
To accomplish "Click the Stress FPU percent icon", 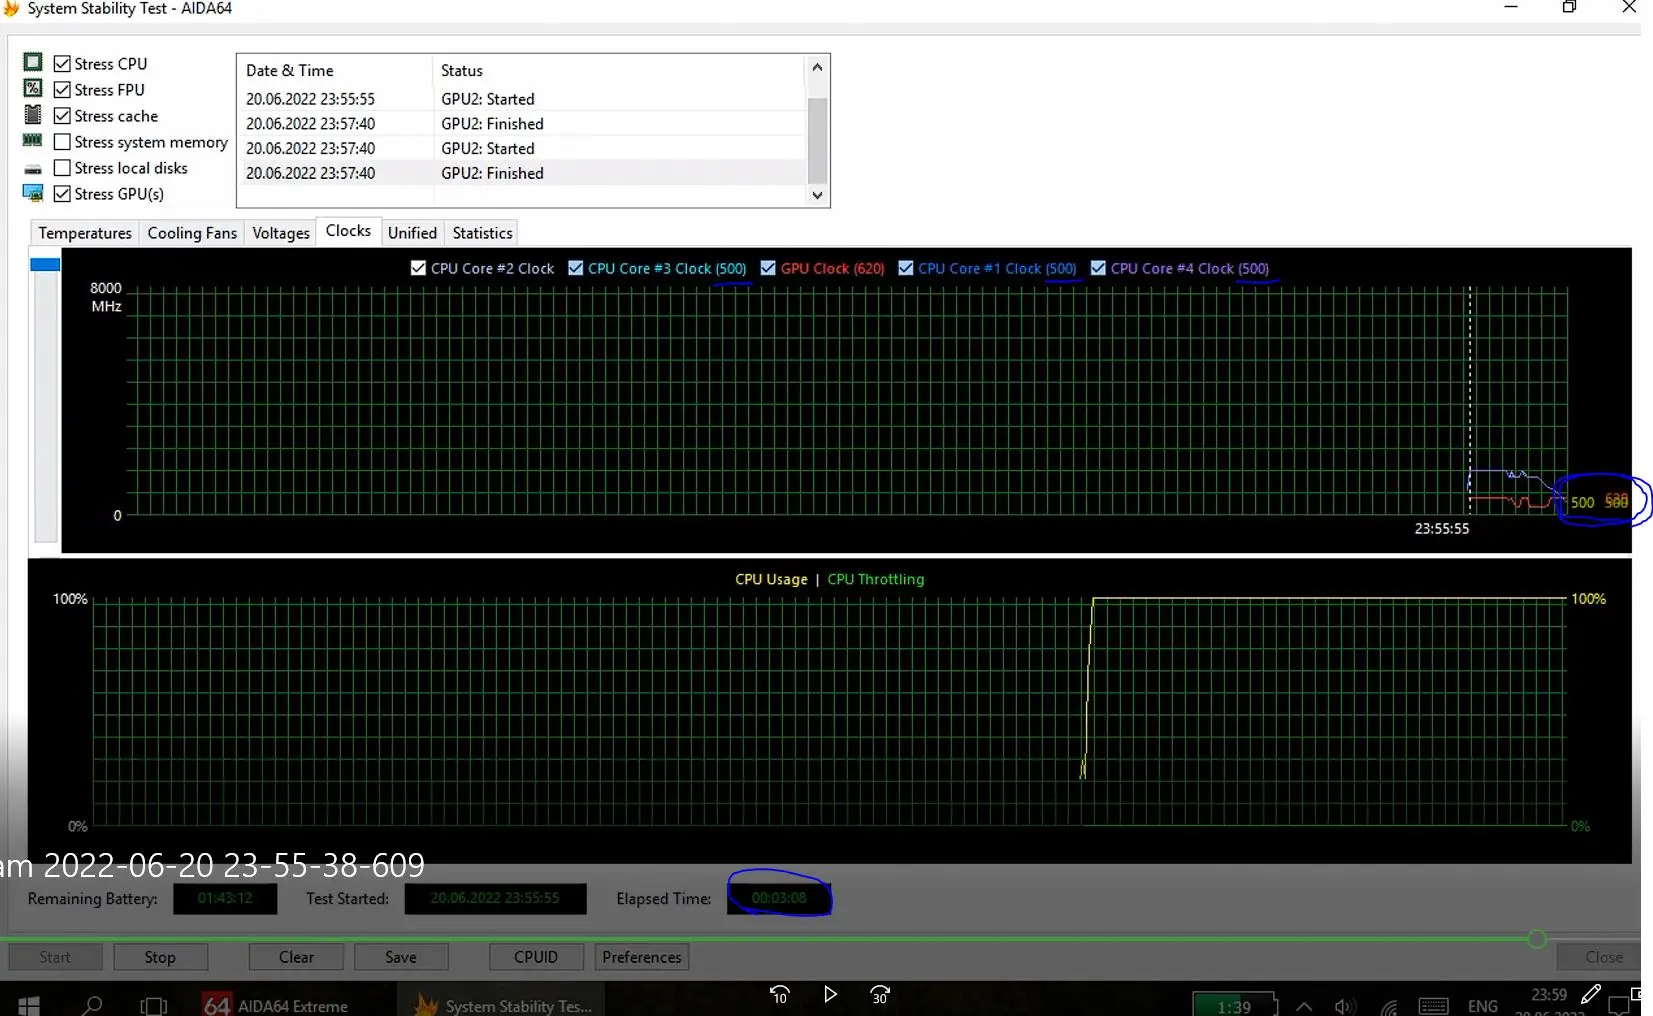I will 33,88.
